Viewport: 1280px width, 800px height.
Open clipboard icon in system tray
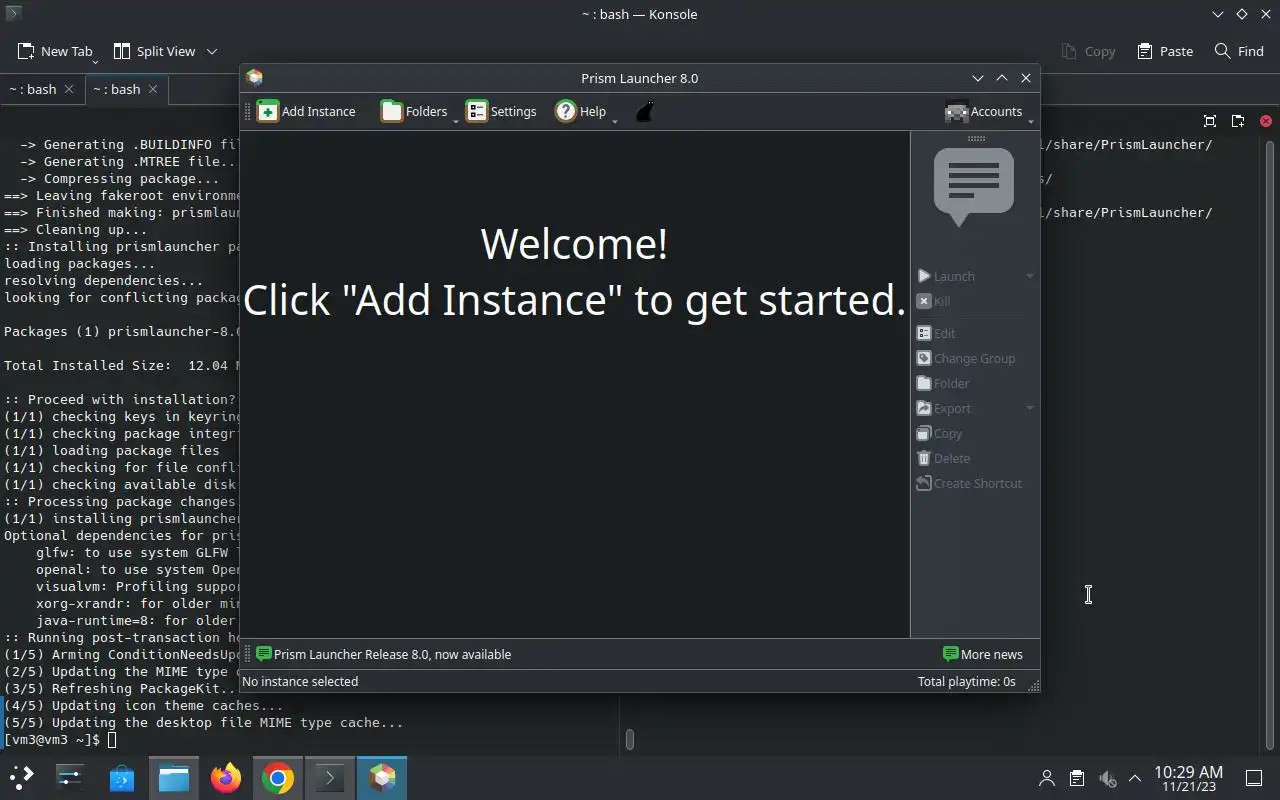pyautogui.click(x=1077, y=778)
